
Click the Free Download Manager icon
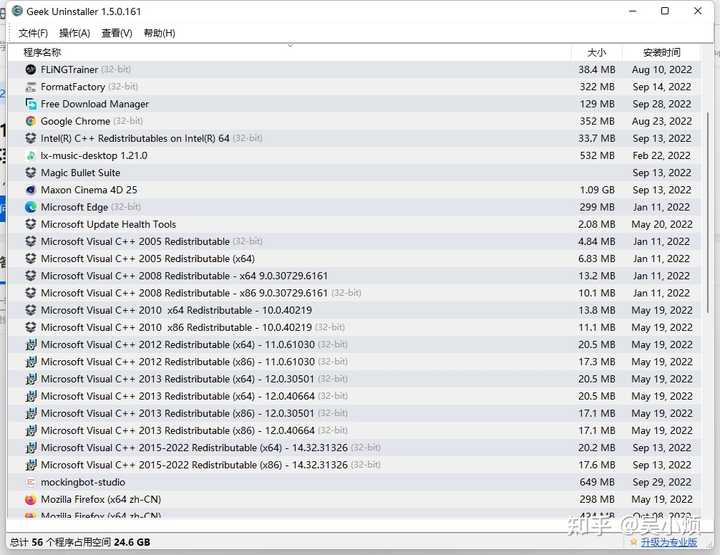31,104
